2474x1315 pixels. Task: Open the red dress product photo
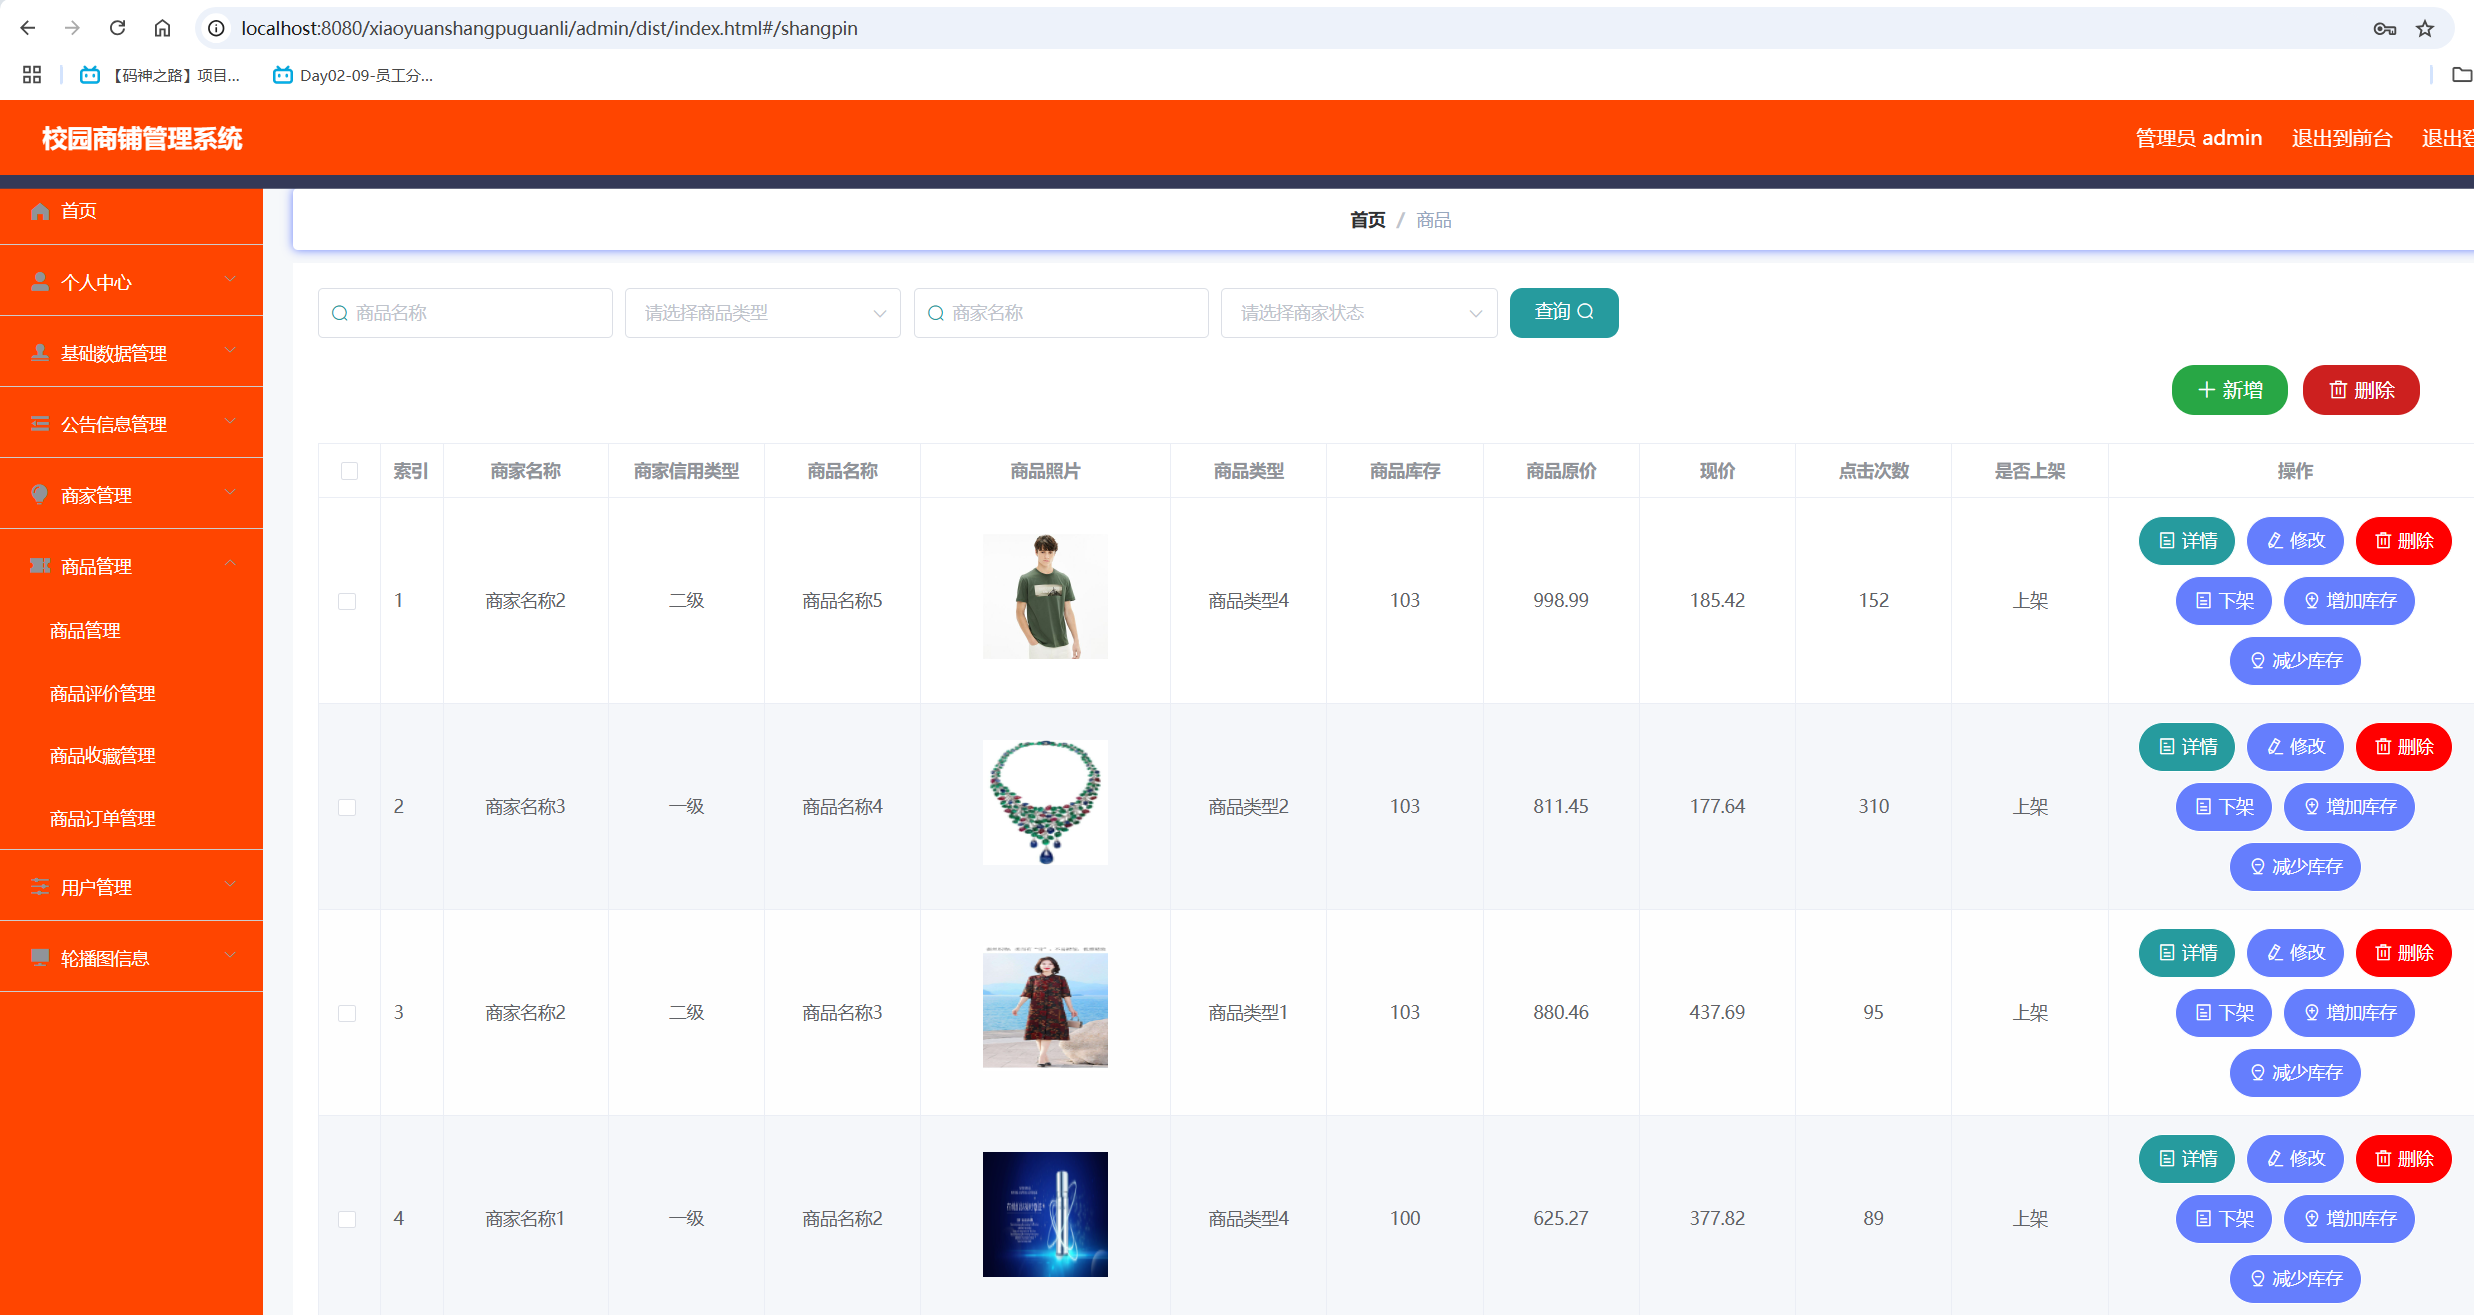point(1045,1007)
